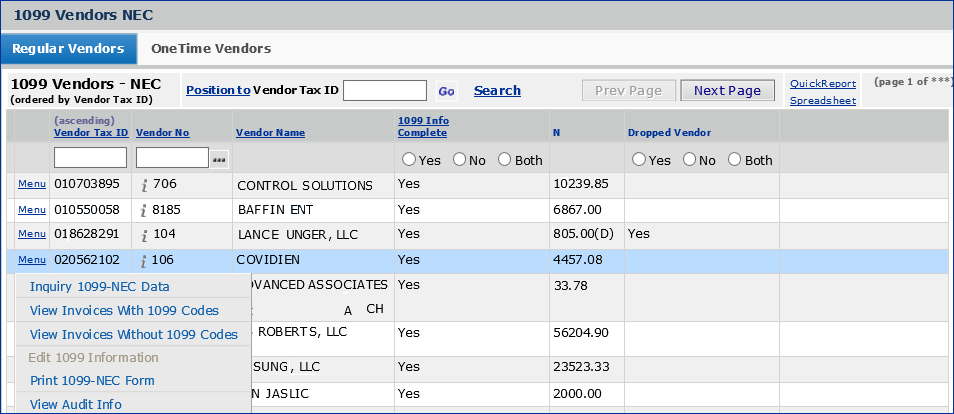Click the Next Page button

pos(727,91)
